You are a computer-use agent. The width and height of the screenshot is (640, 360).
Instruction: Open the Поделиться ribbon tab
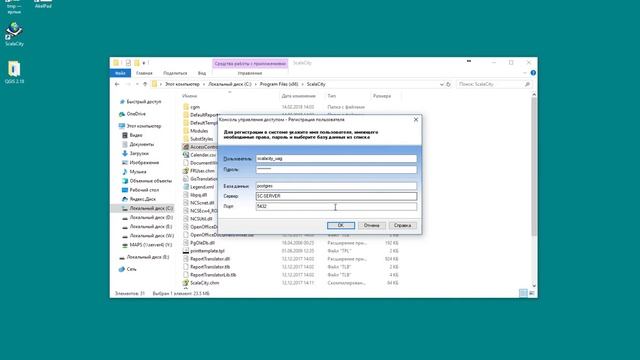tap(175, 73)
